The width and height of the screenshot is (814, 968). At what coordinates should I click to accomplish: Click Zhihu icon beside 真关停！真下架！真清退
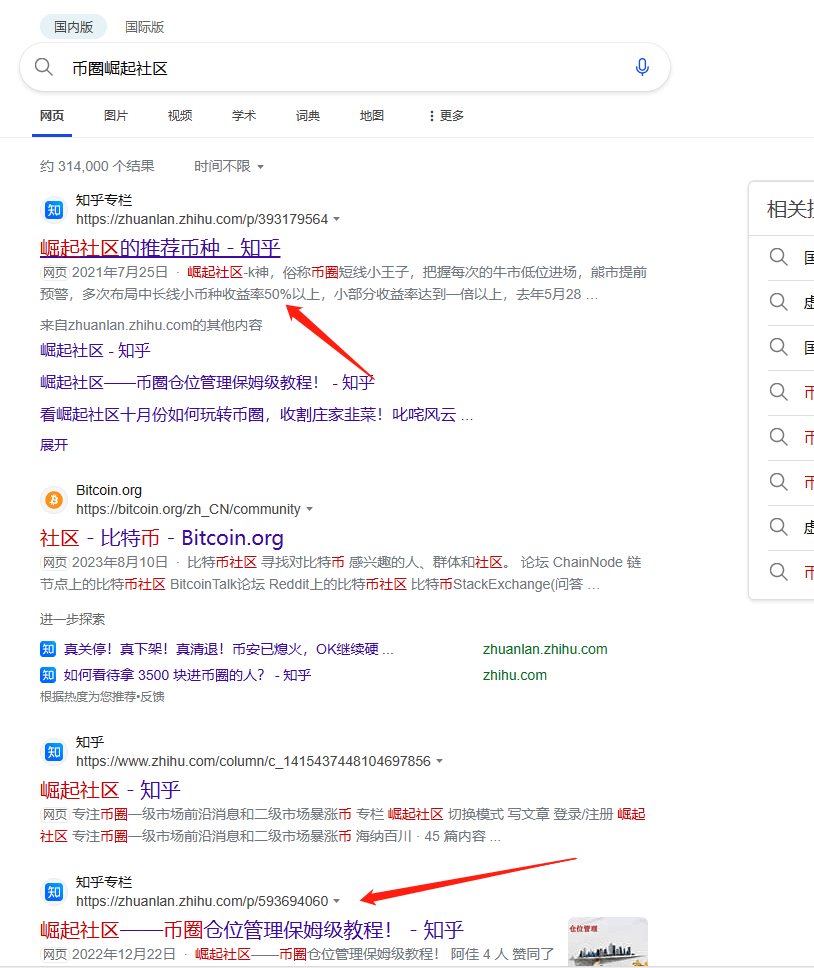click(48, 649)
